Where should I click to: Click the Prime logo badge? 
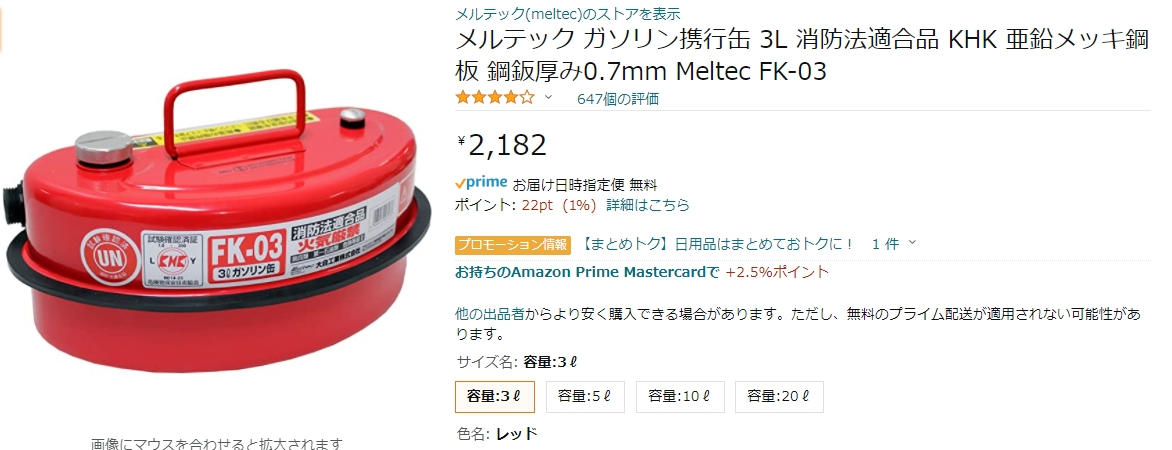(481, 183)
